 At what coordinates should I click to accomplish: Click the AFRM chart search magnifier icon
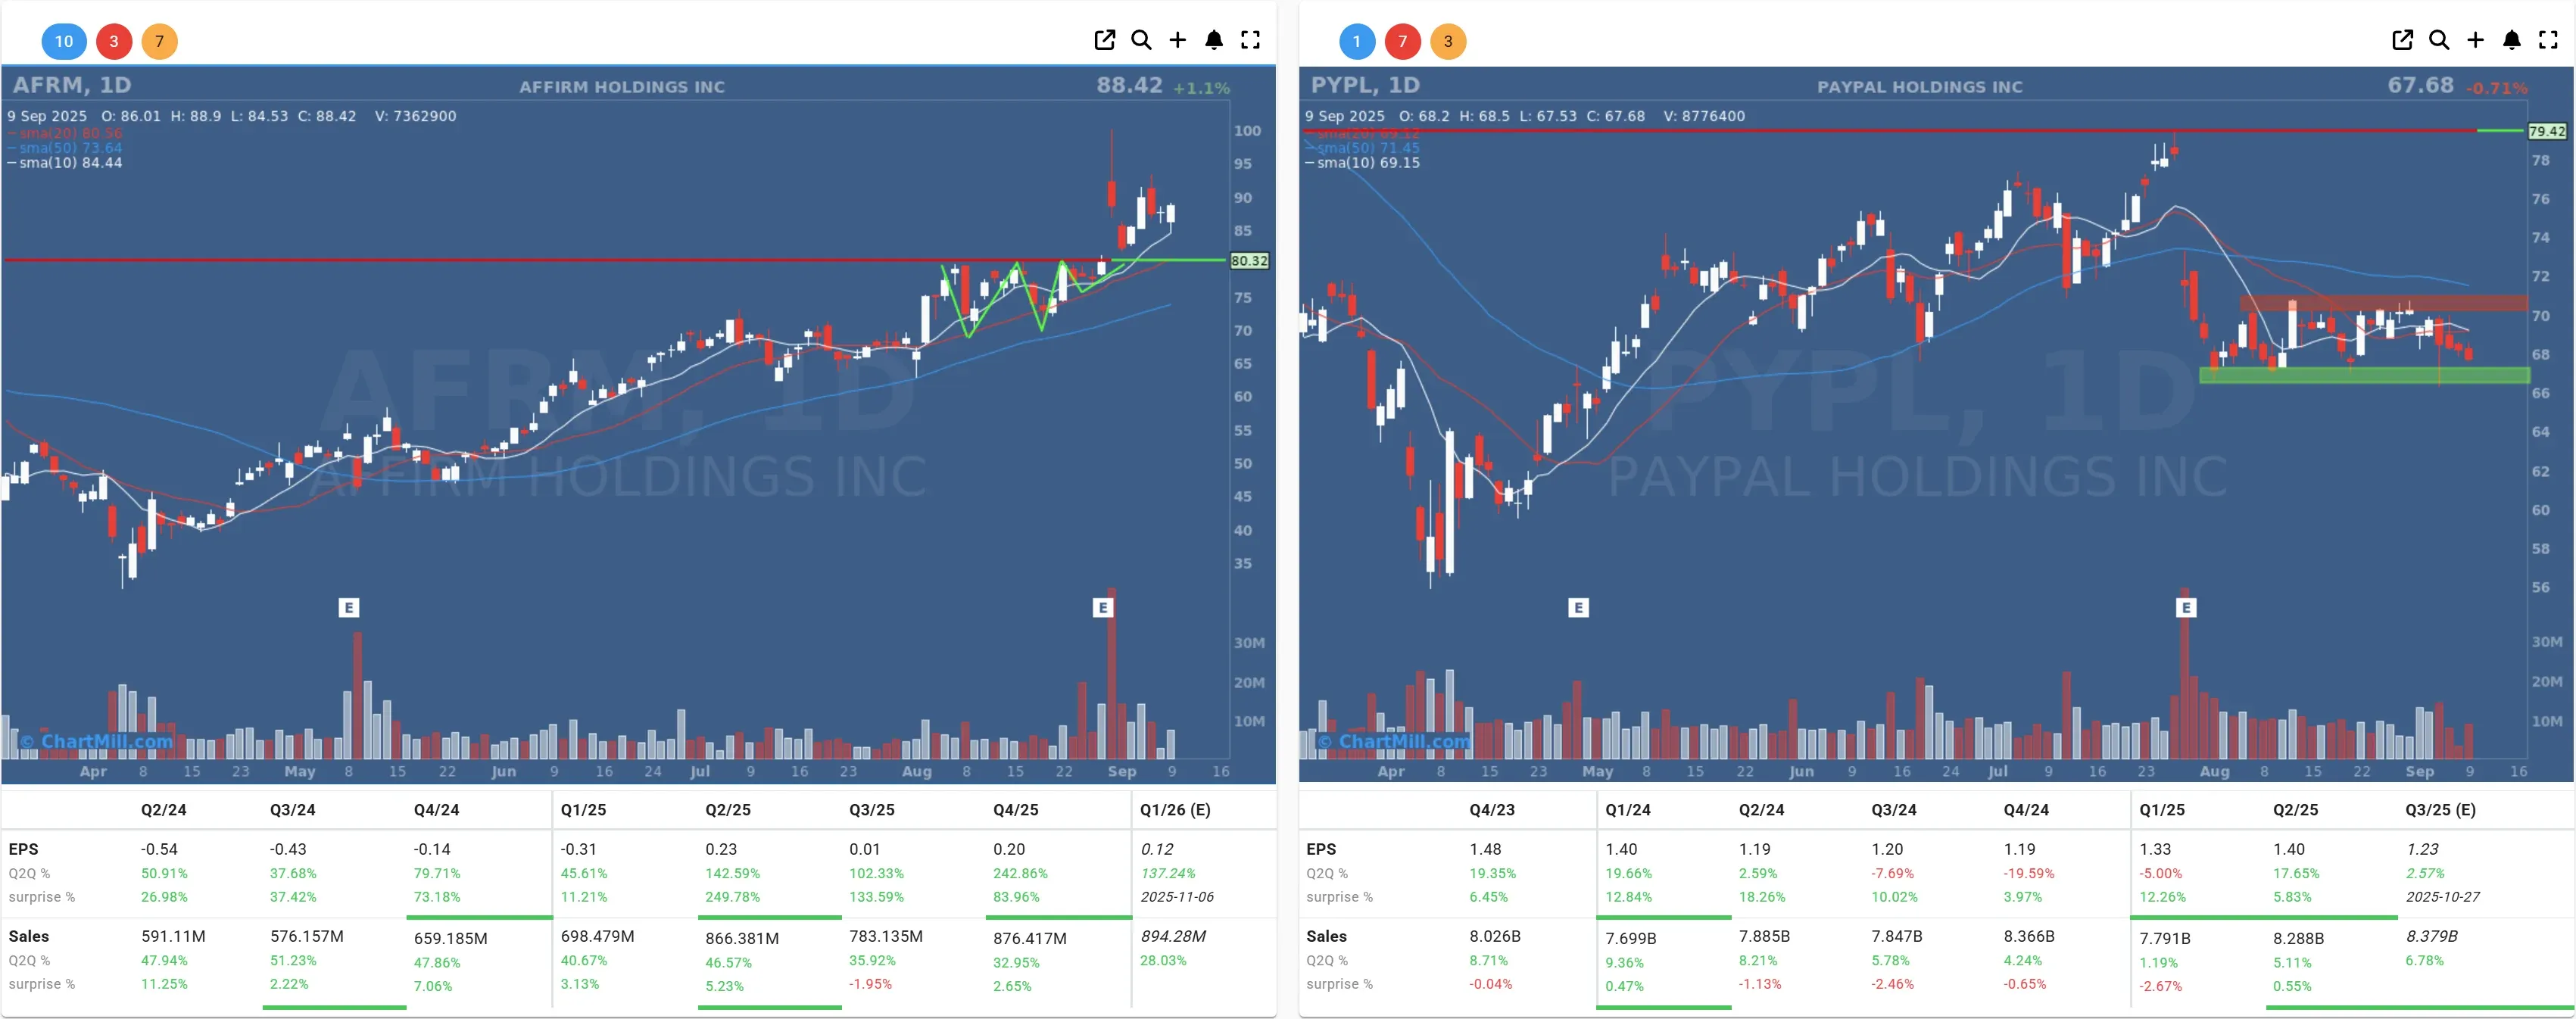pos(1141,40)
